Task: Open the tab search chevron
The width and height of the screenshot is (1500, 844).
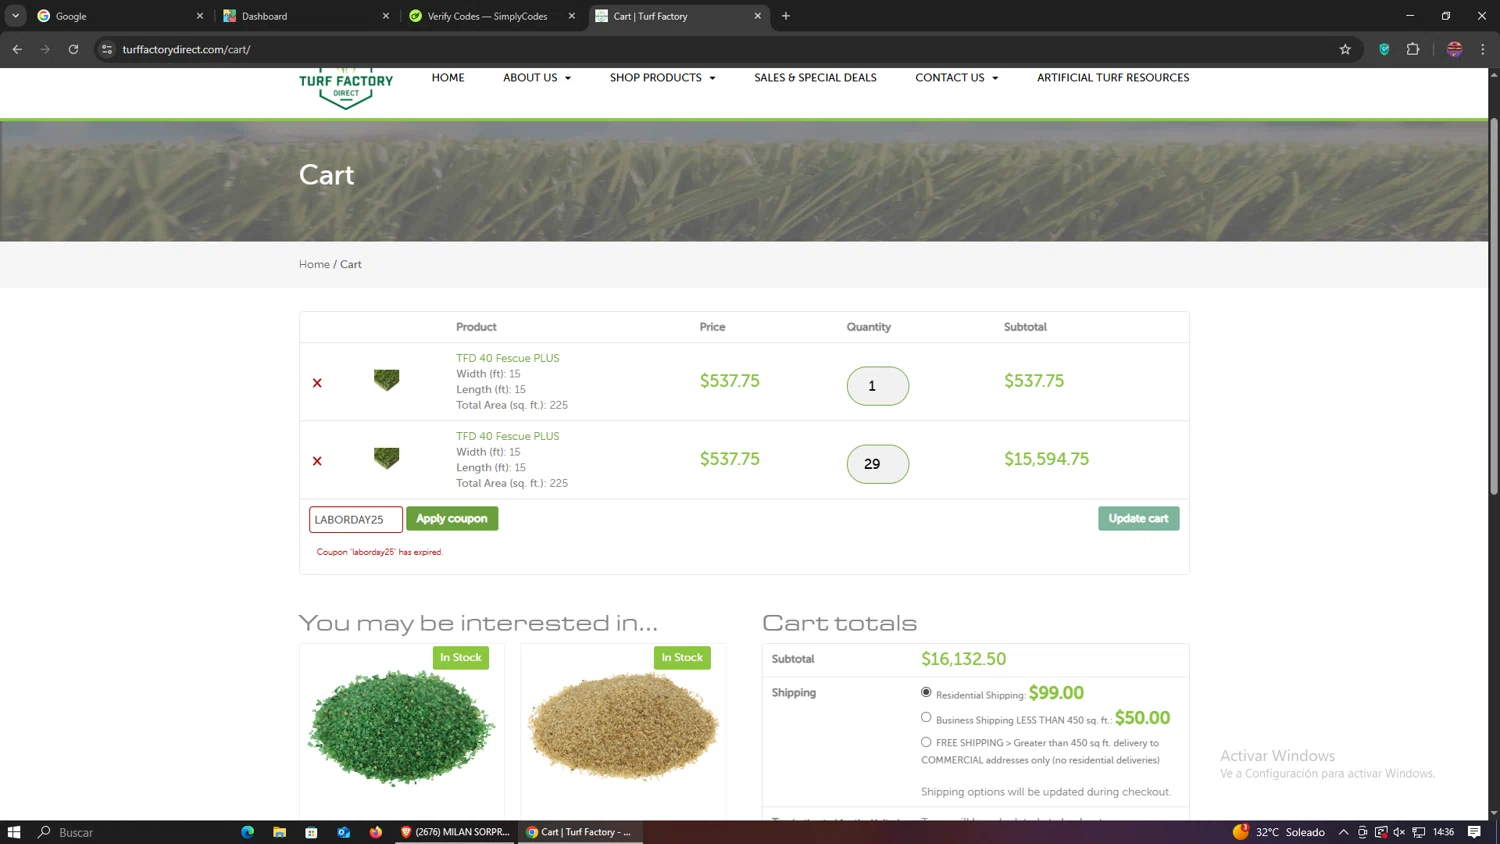Action: [x=16, y=16]
